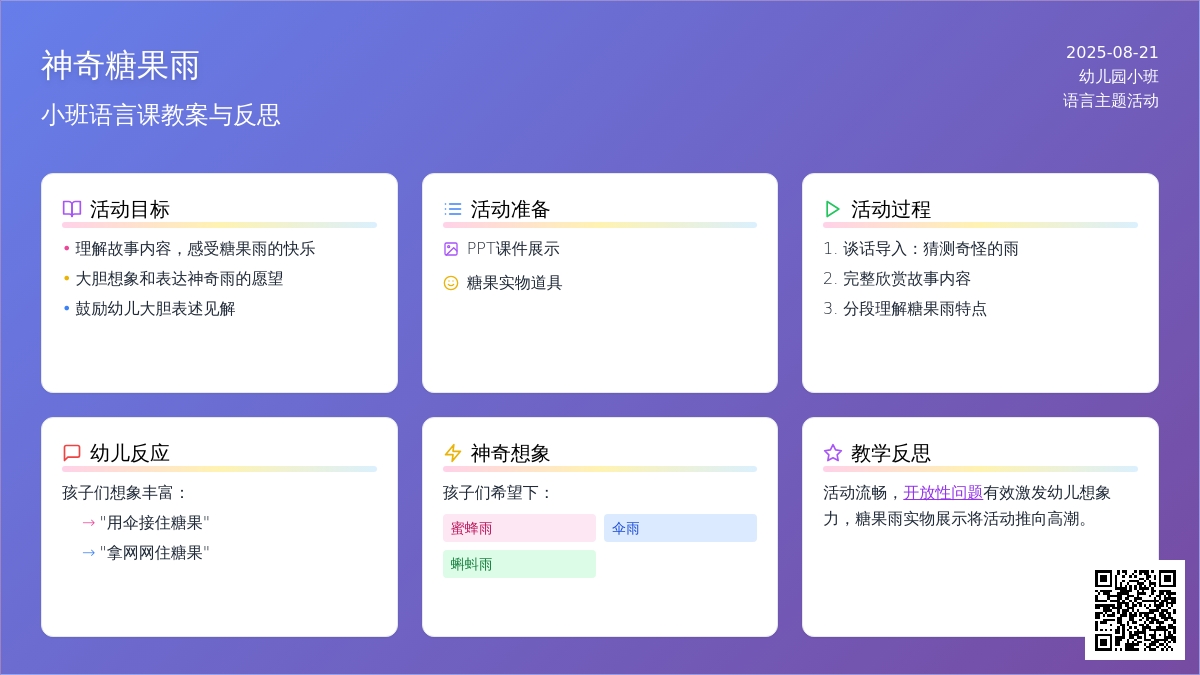
Task: Click the text PPT课件展示
Action: click(513, 249)
